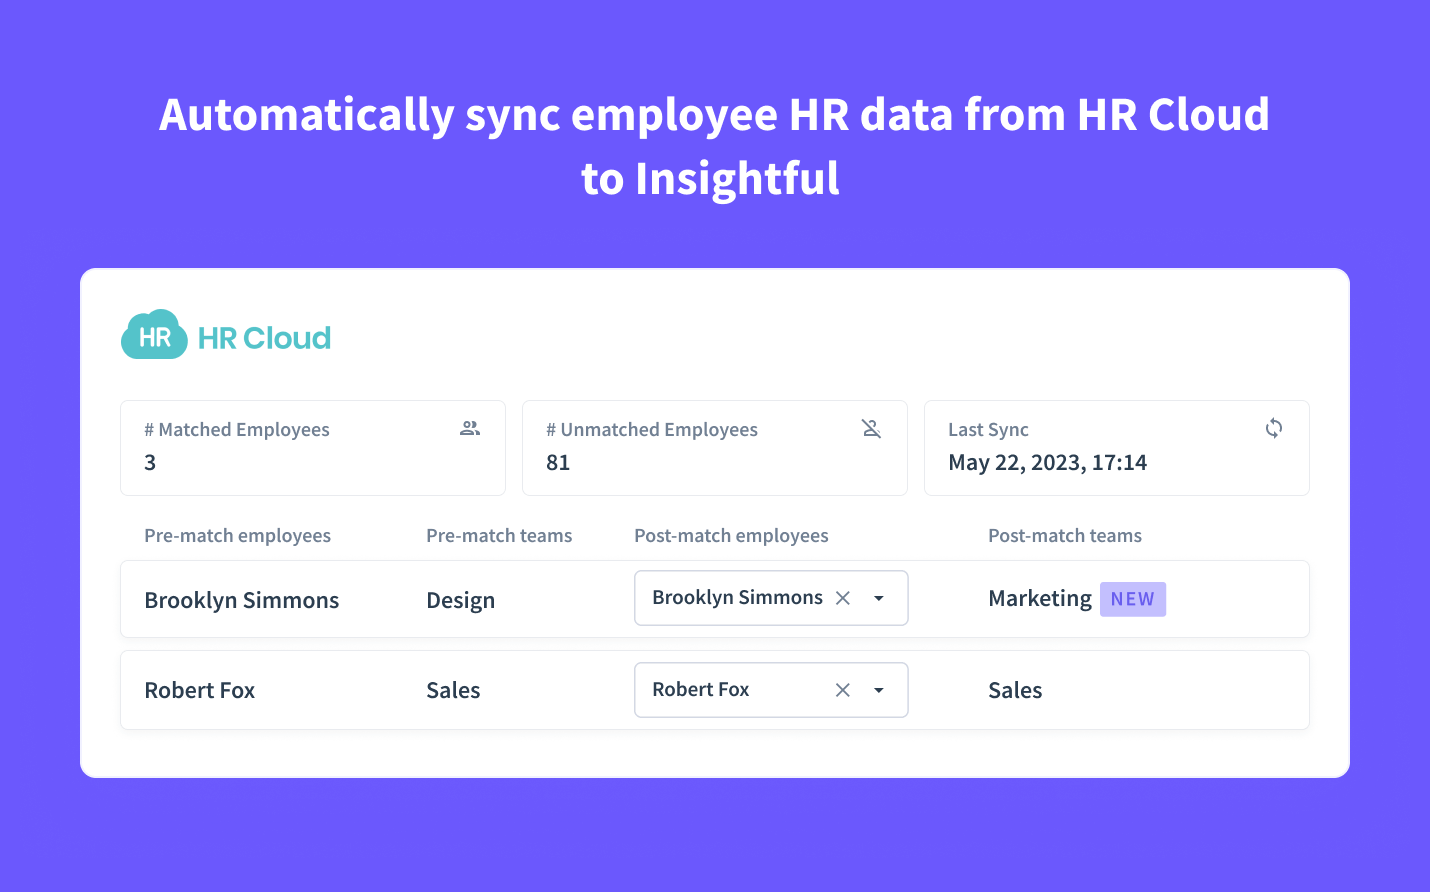
Task: Open the Brooklyn Simmons dropdown arrow
Action: coord(879,597)
